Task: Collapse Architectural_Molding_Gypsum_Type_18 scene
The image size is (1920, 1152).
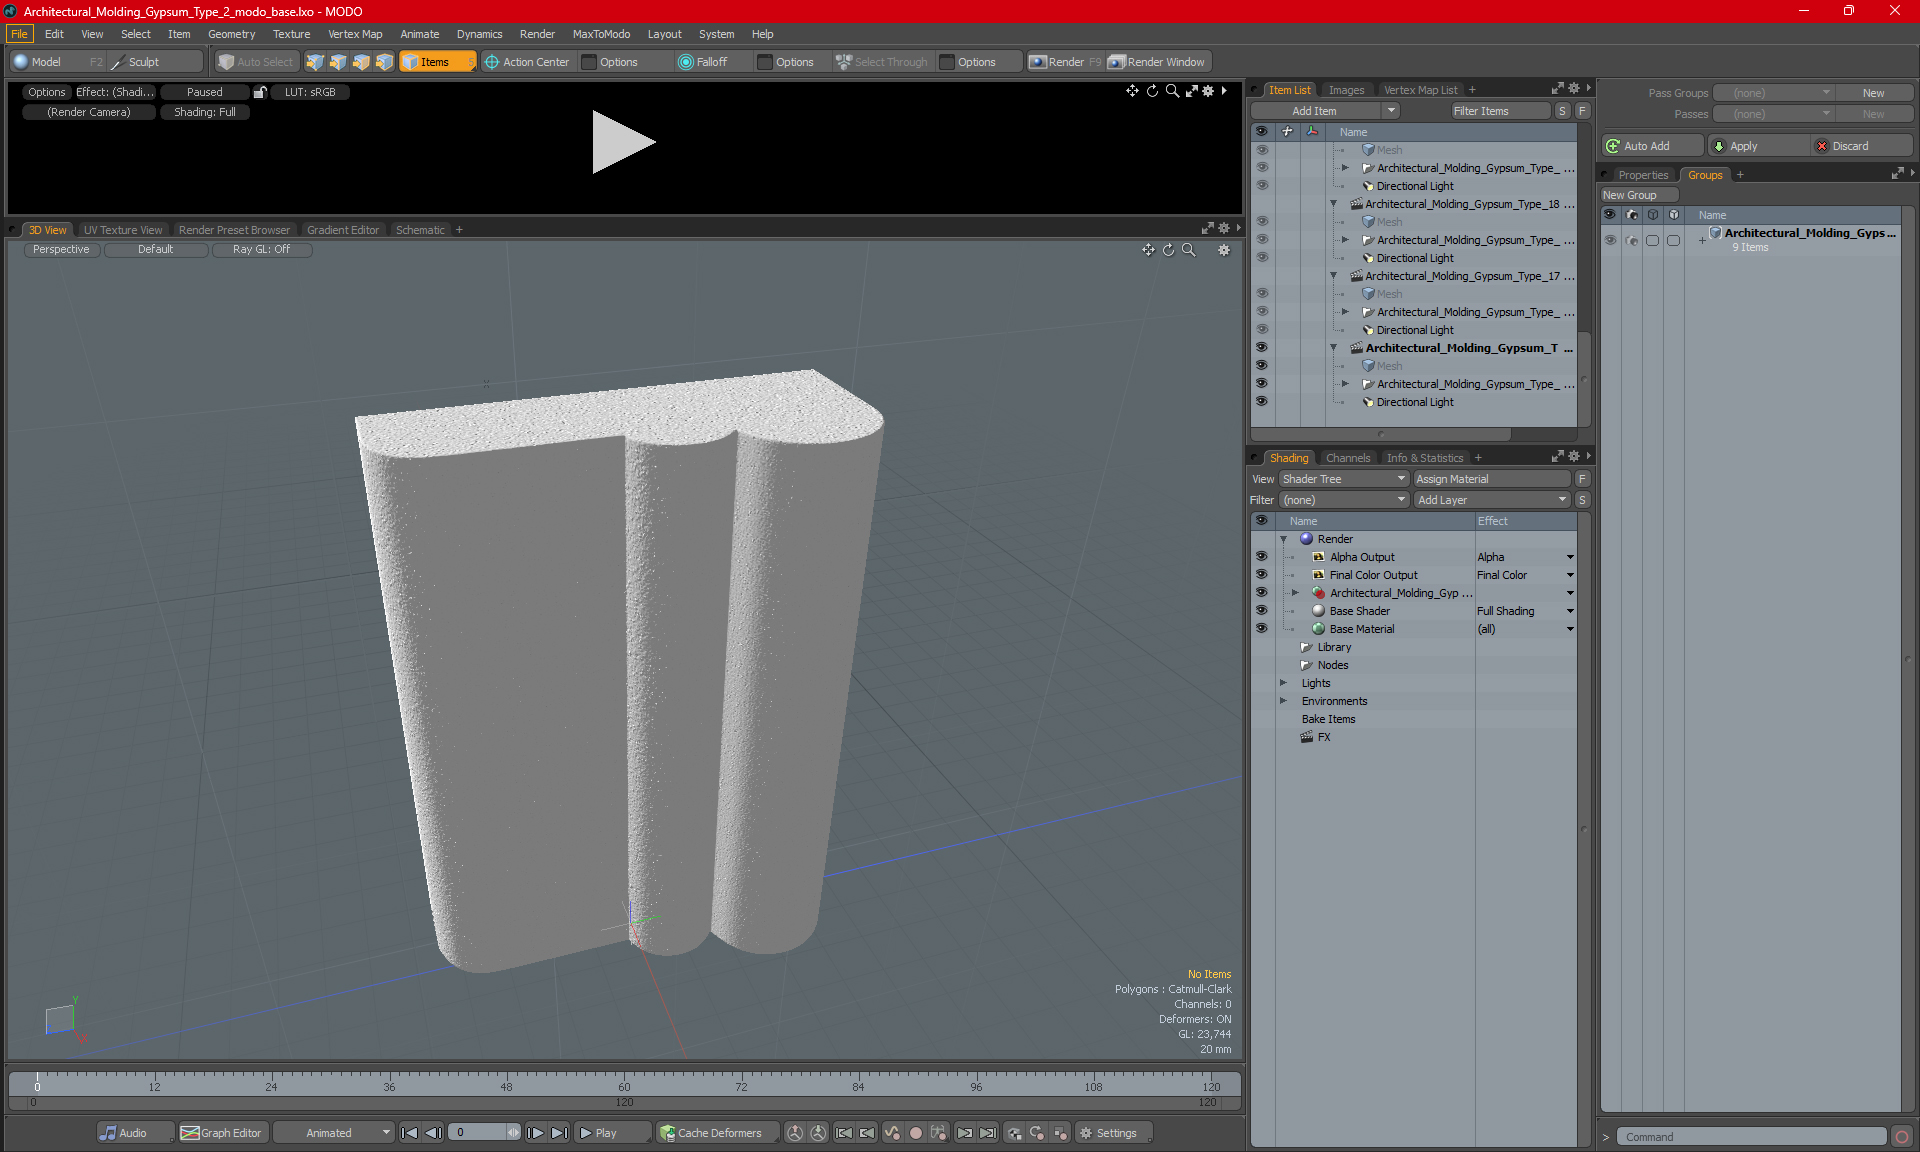Action: pyautogui.click(x=1334, y=204)
